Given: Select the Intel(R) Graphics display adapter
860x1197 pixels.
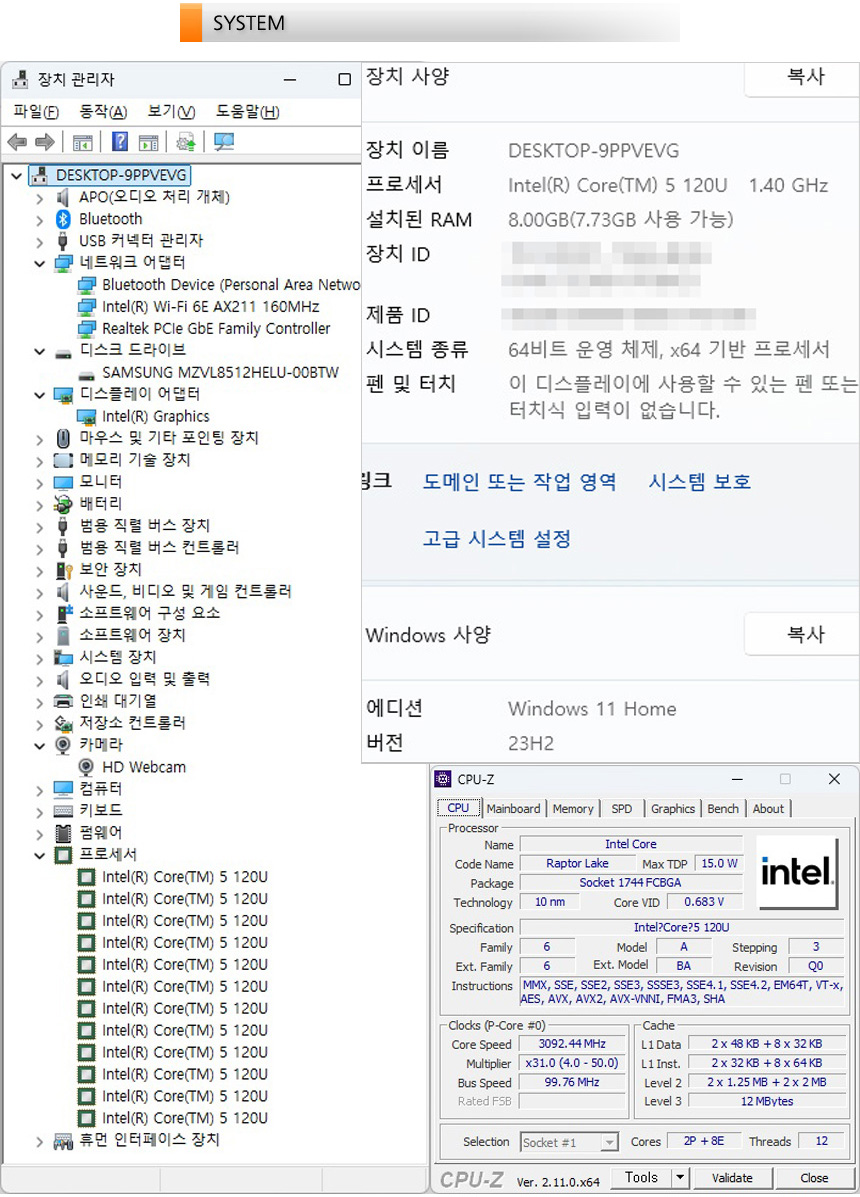Looking at the screenshot, I should point(155,416).
